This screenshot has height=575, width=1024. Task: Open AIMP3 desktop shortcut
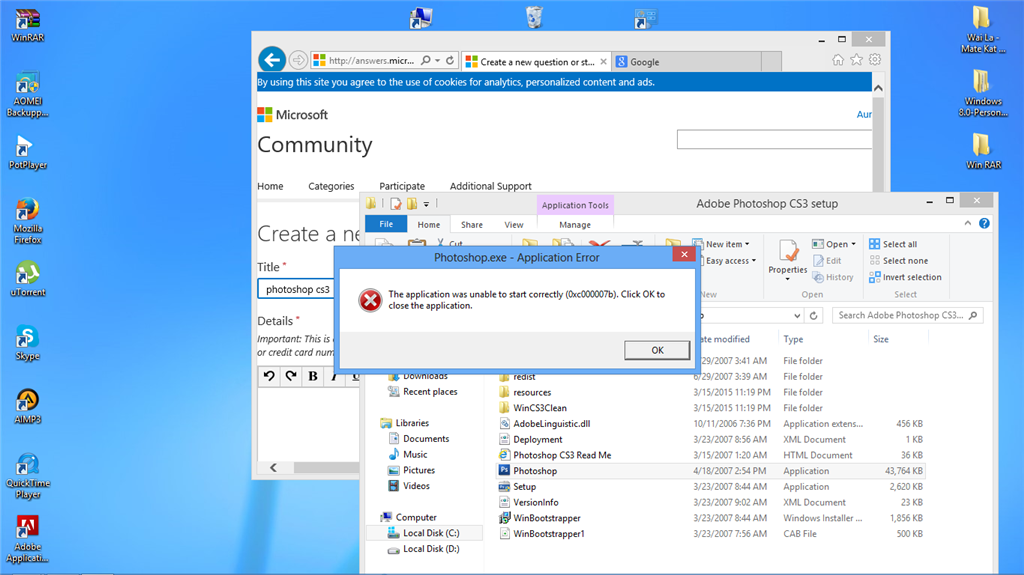point(27,406)
